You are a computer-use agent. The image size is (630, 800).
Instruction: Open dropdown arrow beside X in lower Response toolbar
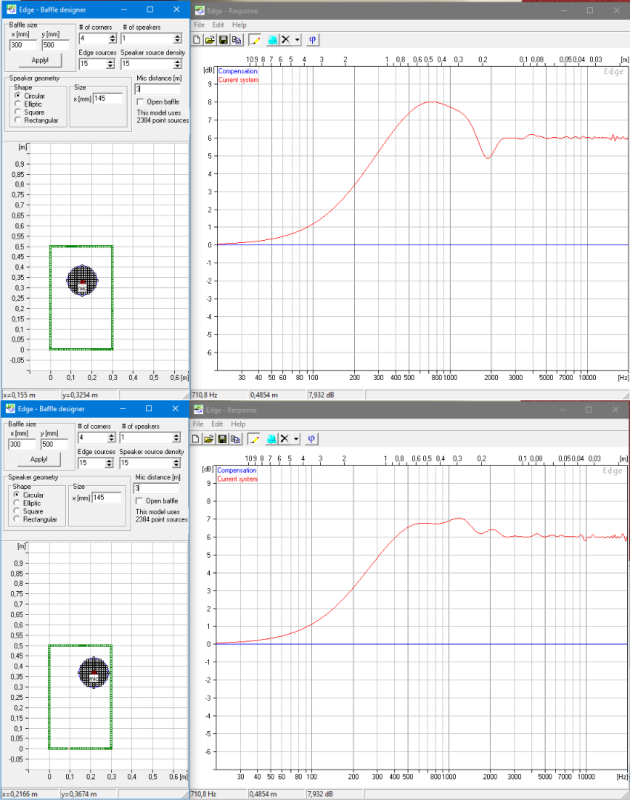pyautogui.click(x=296, y=439)
